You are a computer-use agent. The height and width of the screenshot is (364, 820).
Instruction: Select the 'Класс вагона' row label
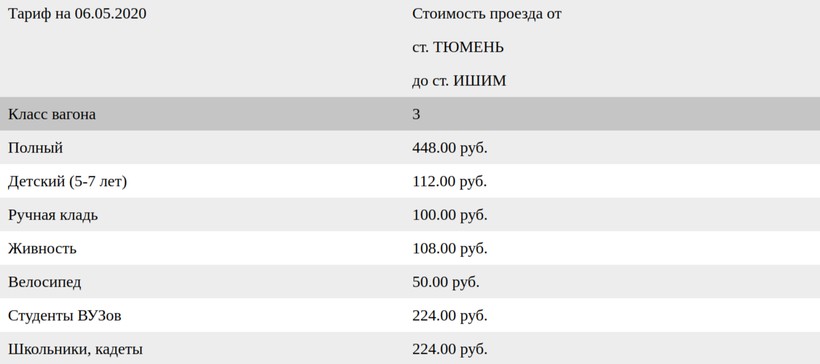[52, 114]
